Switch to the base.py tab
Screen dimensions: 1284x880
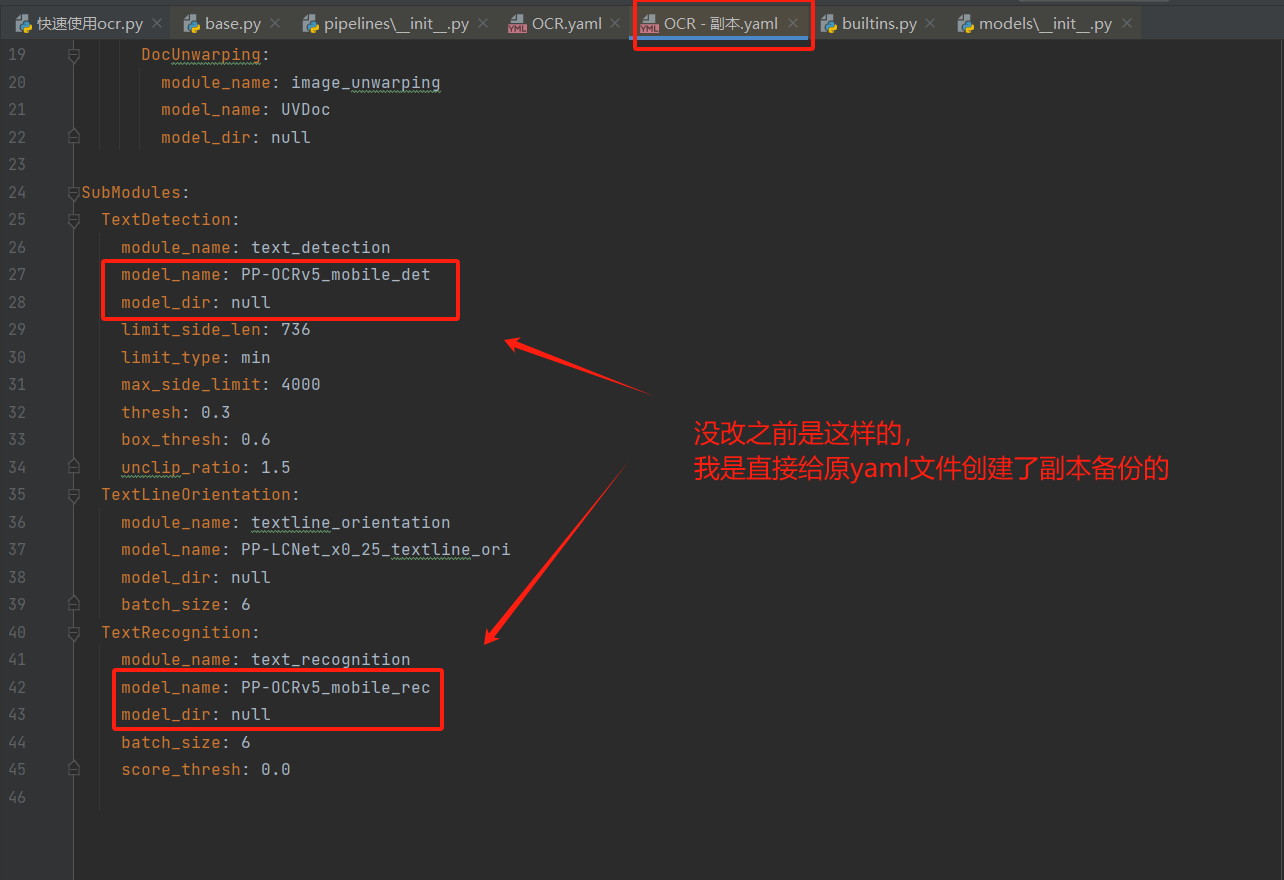(233, 23)
